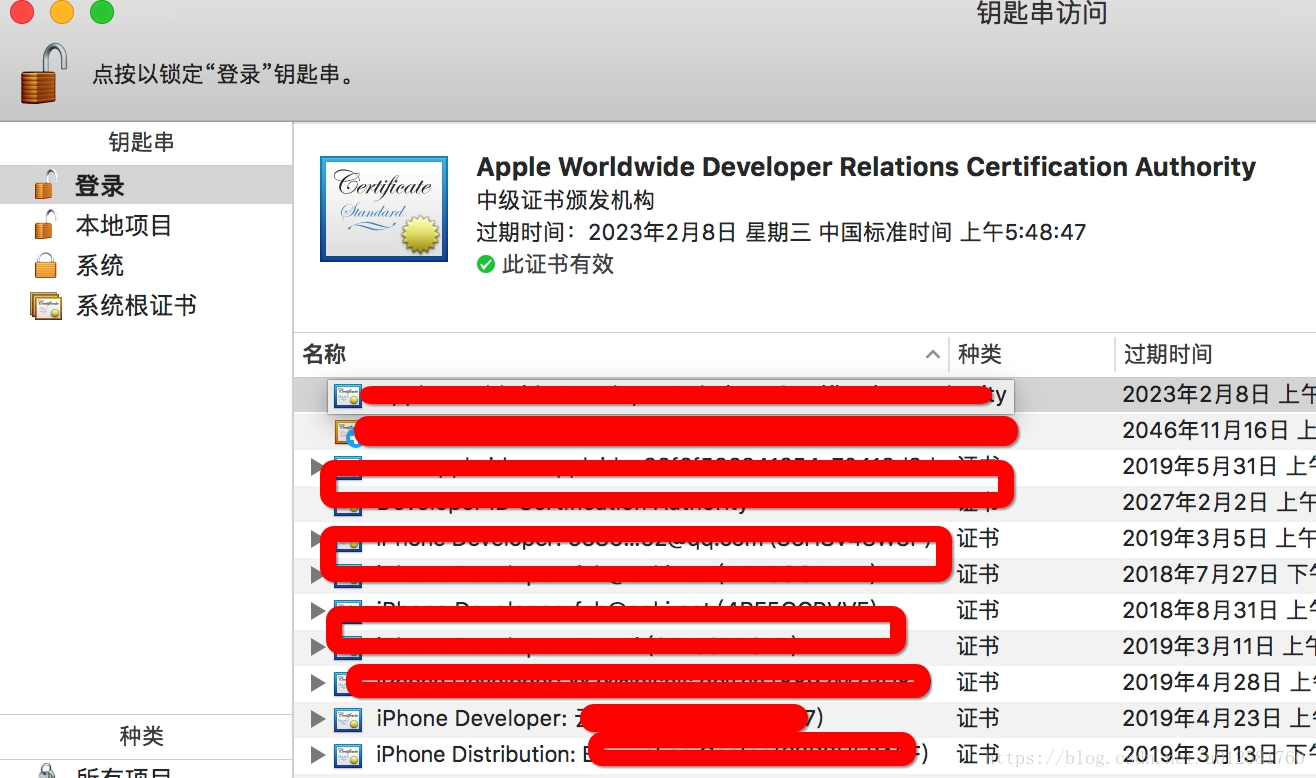Click the text 点按以锁定“登录”钥匙串
The height and width of the screenshot is (778, 1316).
tap(224, 75)
